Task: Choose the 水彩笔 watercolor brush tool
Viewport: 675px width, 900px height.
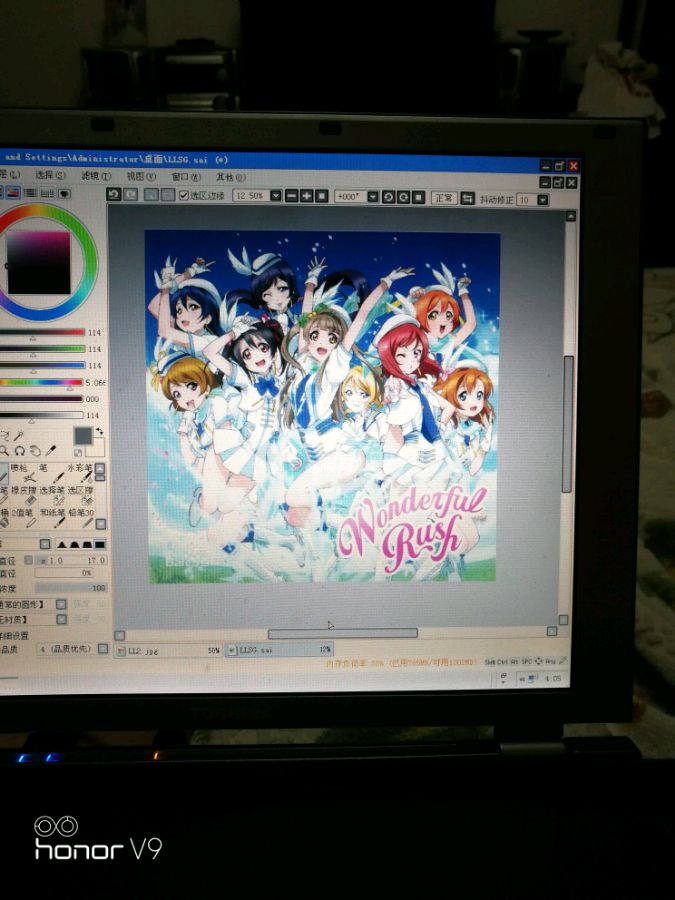Action: click(81, 474)
